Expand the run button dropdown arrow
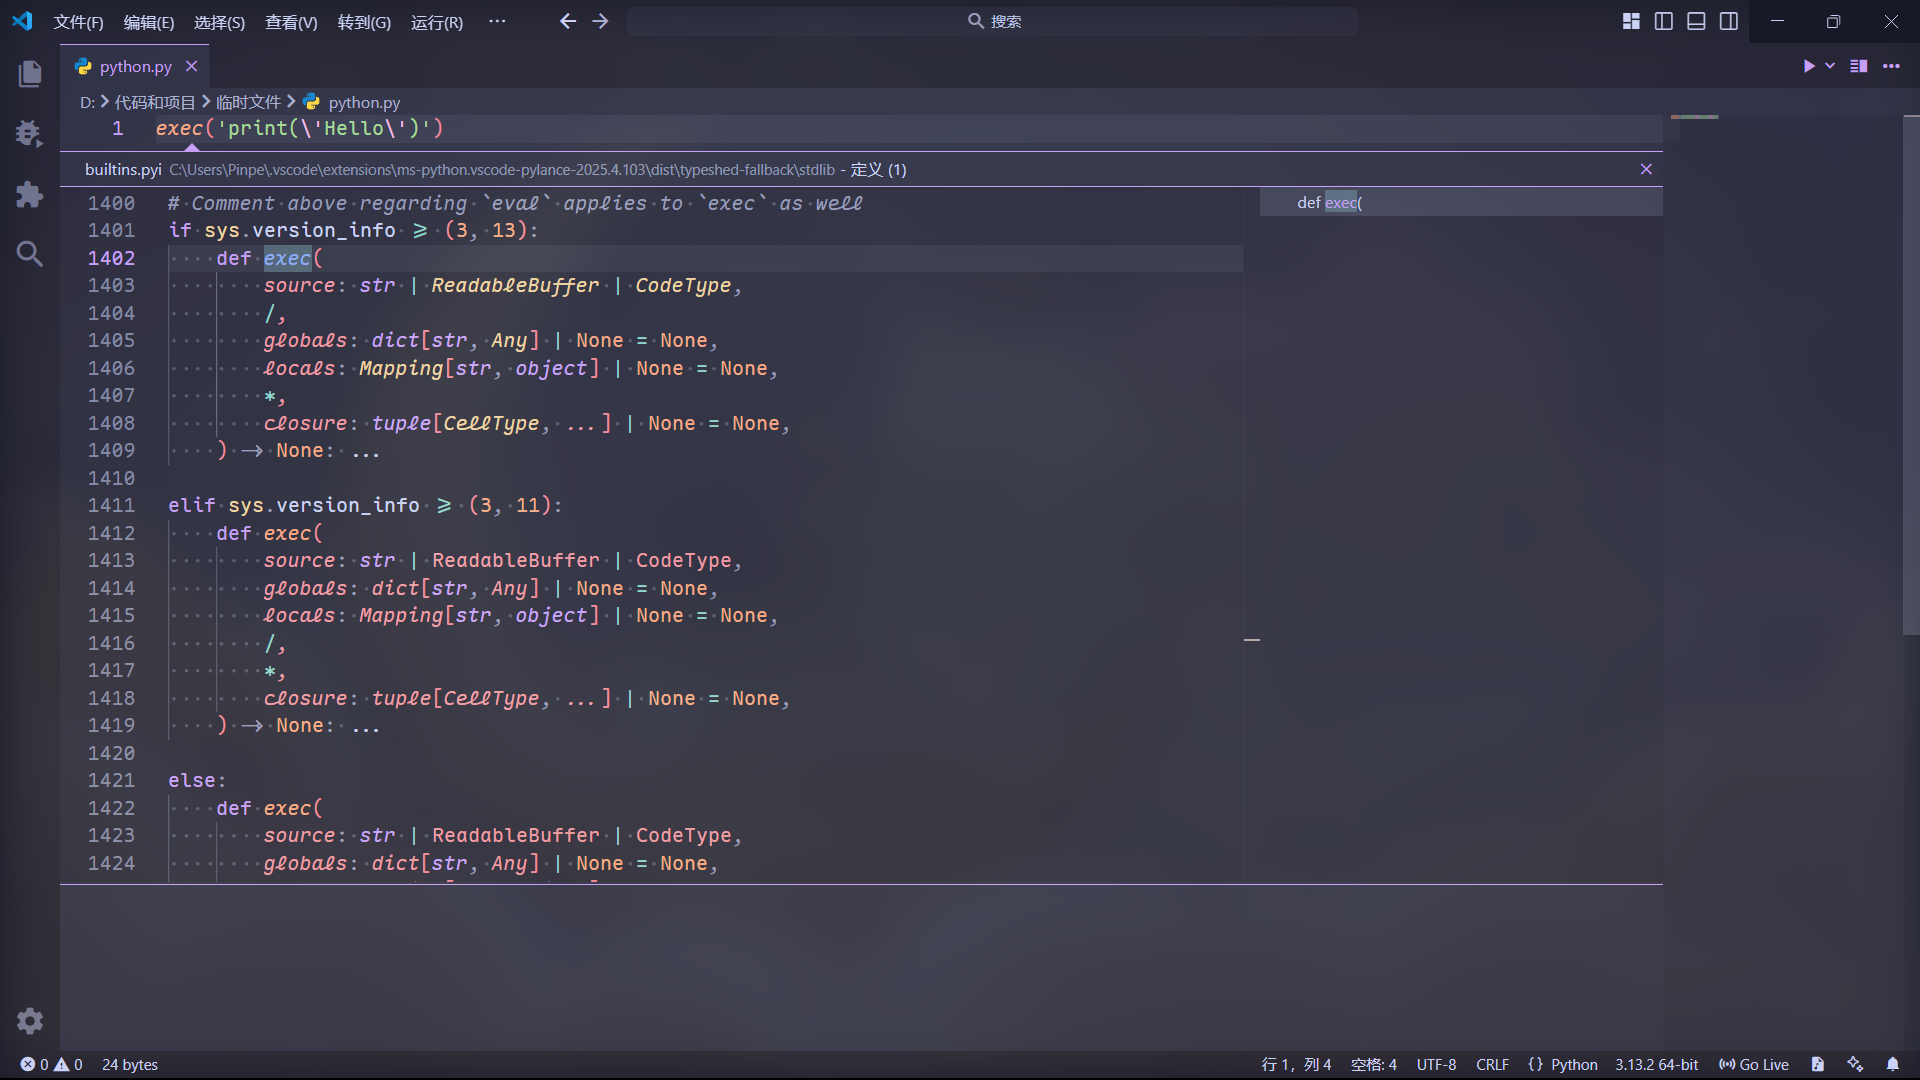 point(1830,66)
